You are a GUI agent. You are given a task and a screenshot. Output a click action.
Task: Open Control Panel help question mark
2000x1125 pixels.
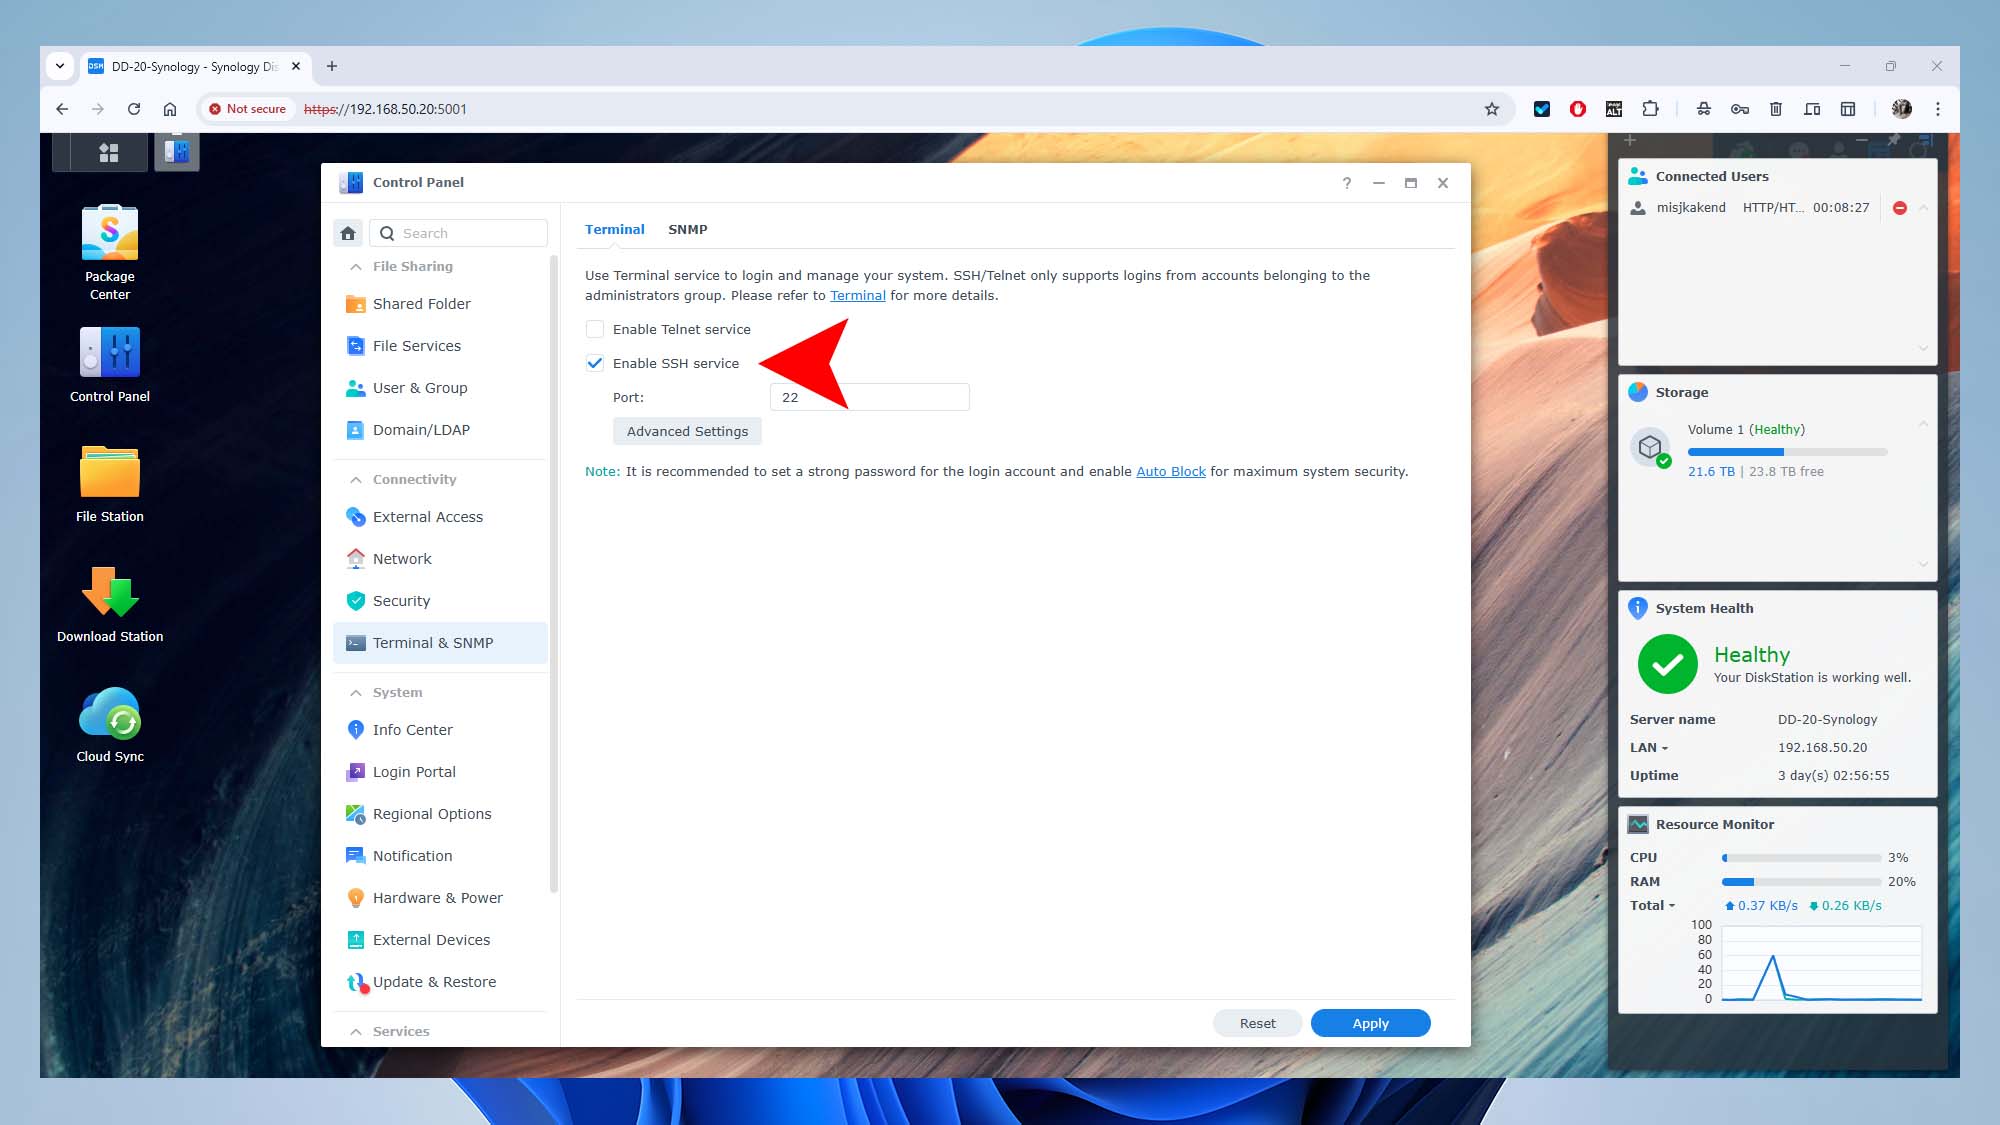coord(1347,183)
